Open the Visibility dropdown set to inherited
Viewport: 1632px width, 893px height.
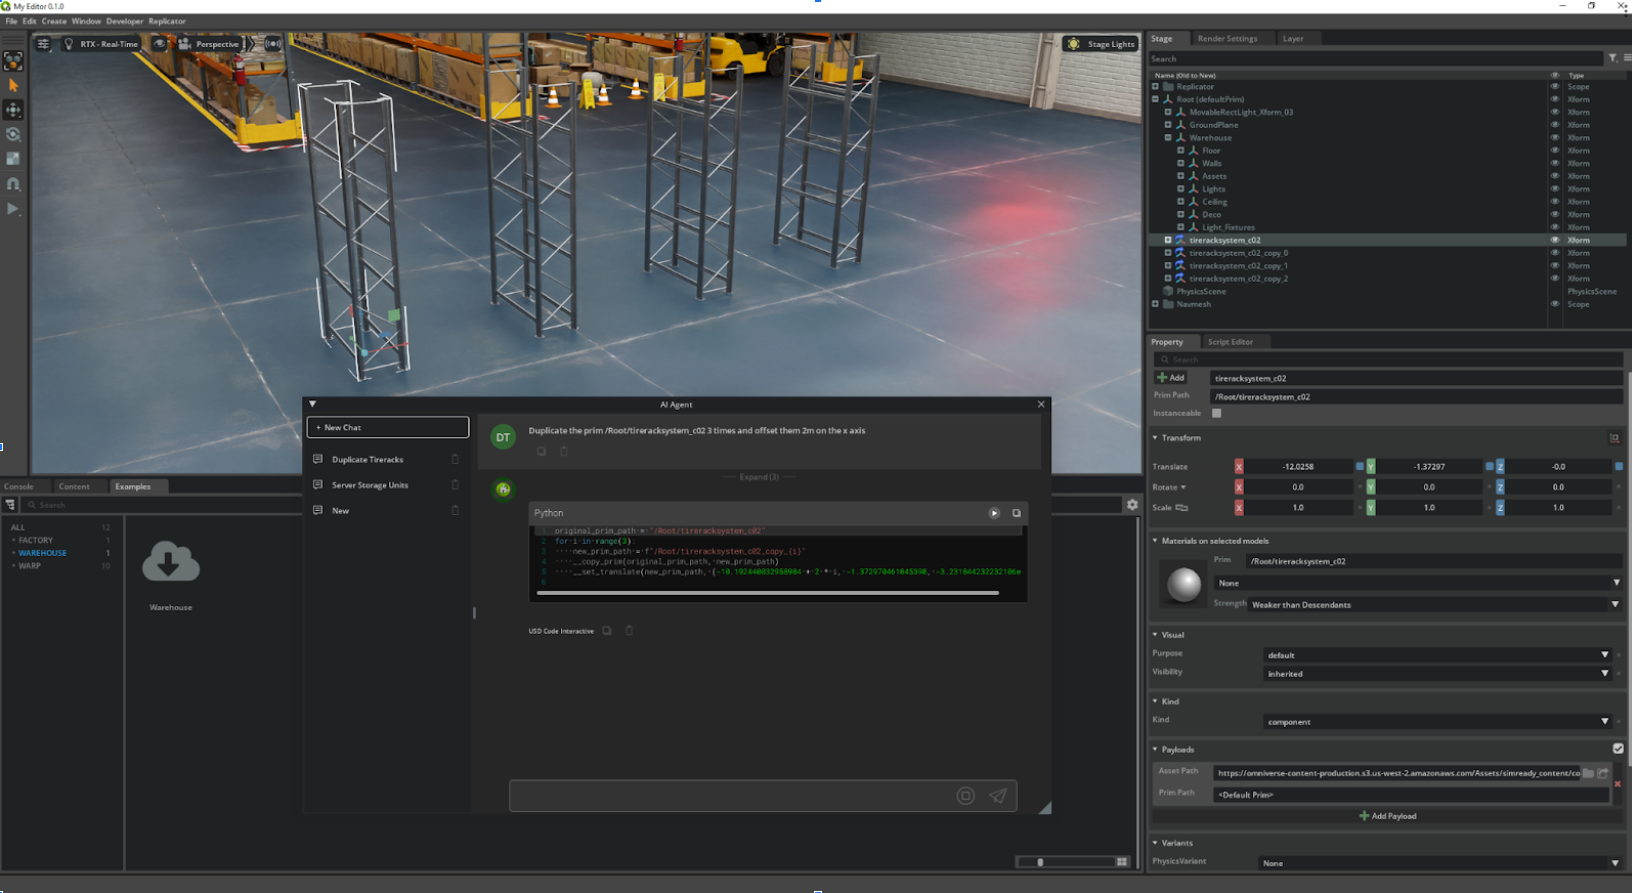point(1439,674)
